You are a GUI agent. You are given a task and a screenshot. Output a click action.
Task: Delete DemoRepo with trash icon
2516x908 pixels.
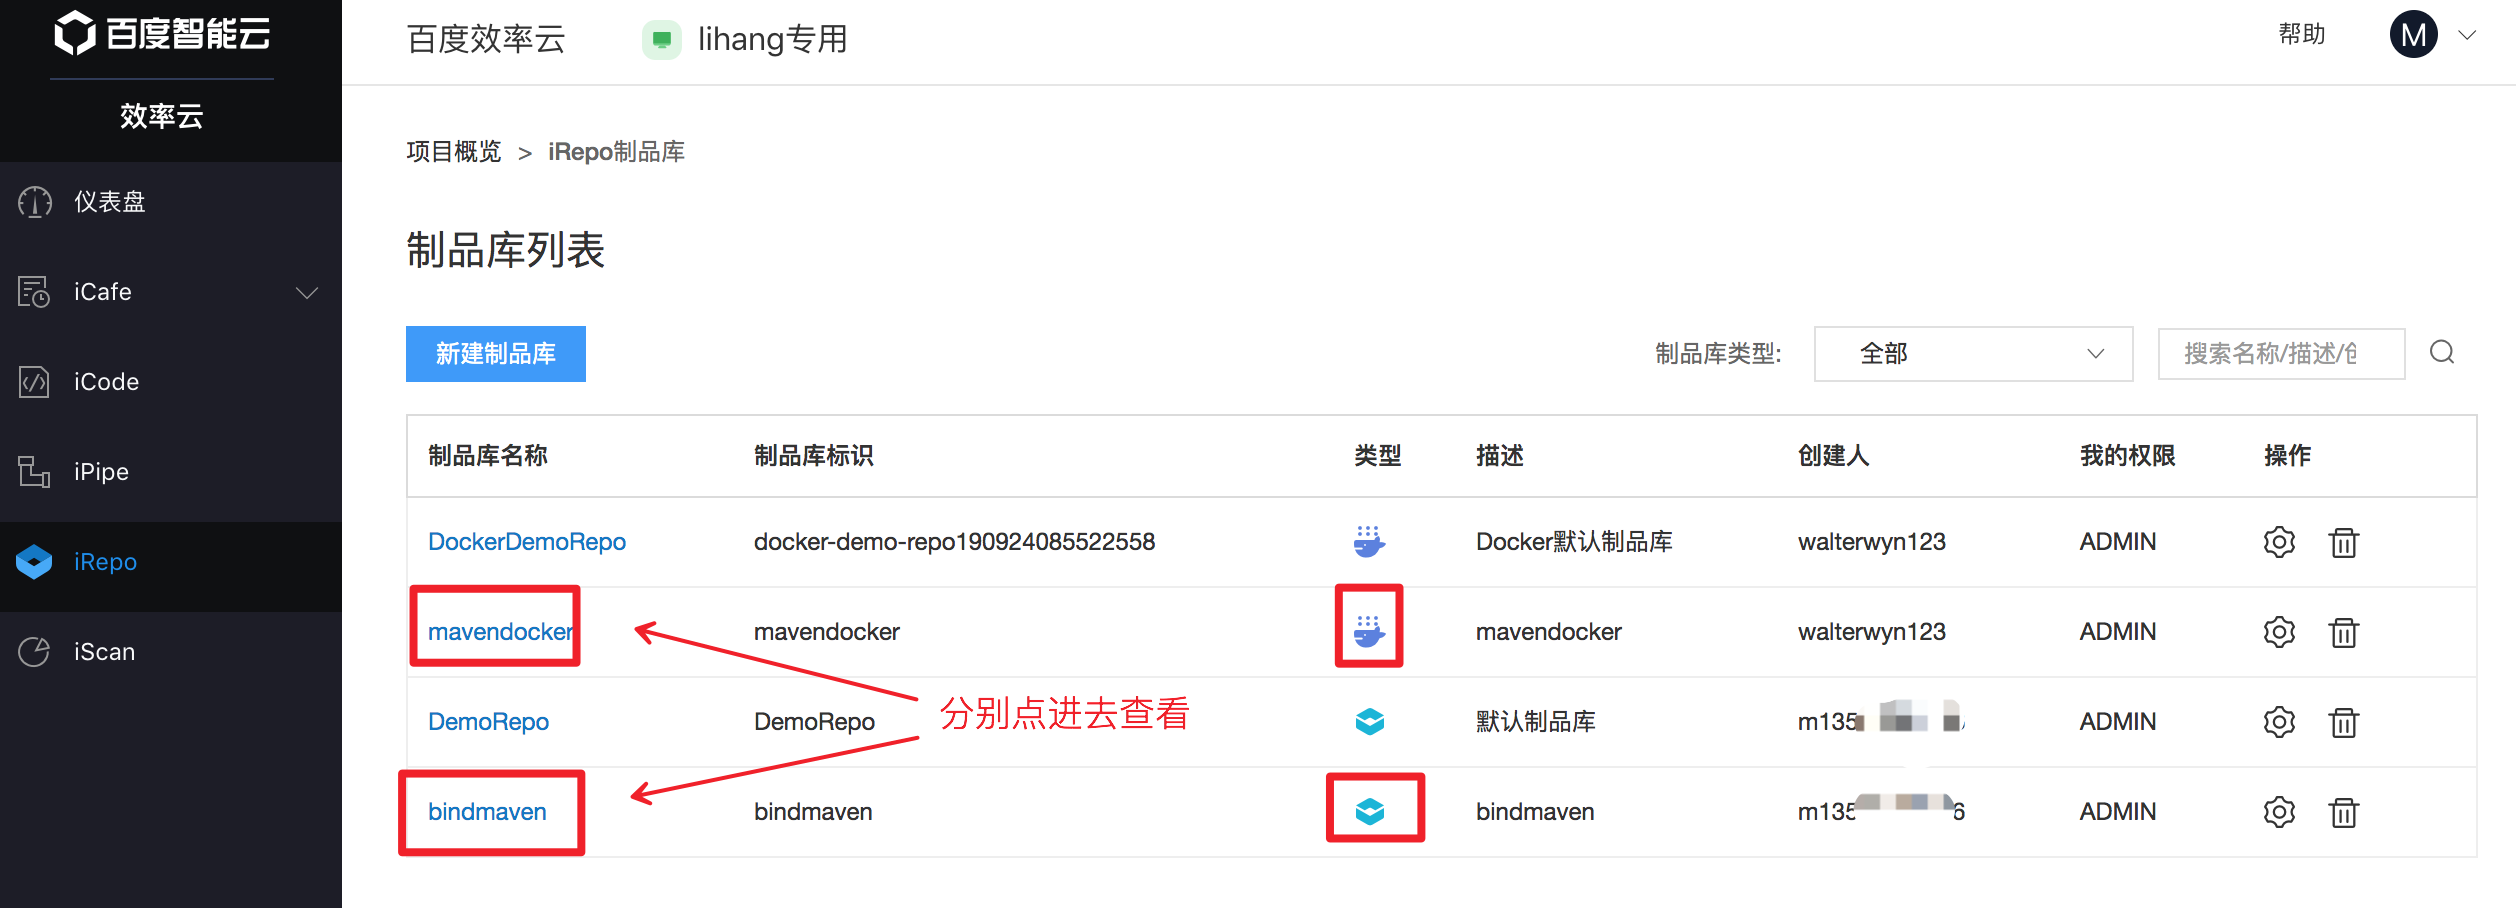pos(2344,722)
